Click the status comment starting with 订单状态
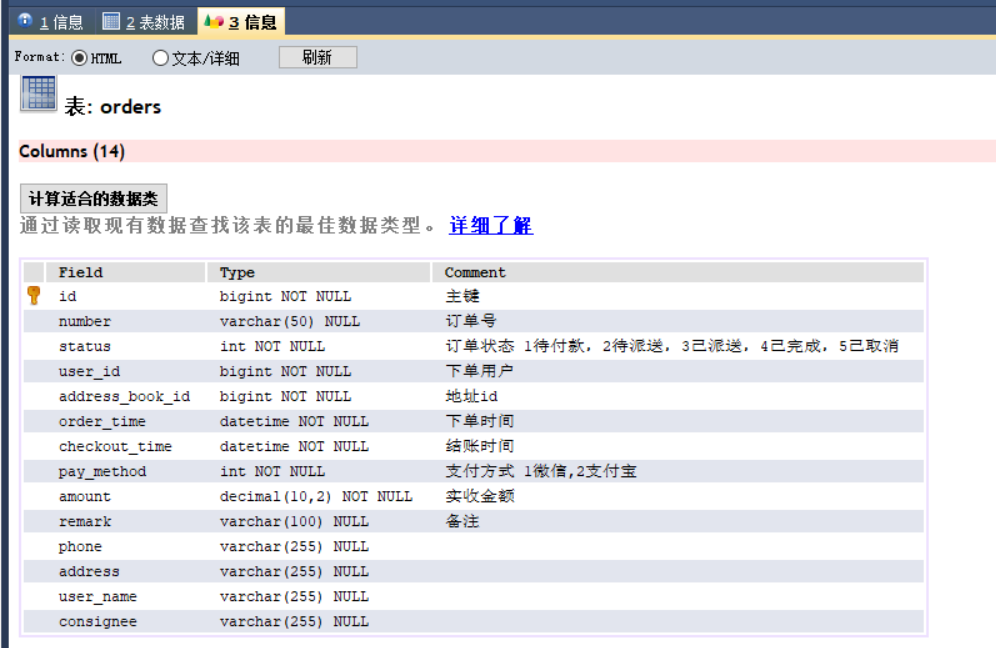This screenshot has height=648, width=996. click(x=671, y=346)
